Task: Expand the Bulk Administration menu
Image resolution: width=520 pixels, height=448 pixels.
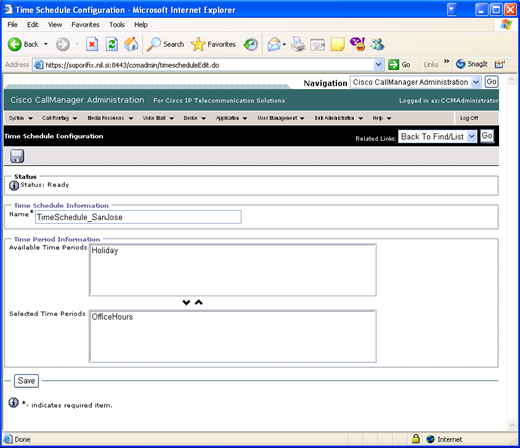Action: [339, 118]
